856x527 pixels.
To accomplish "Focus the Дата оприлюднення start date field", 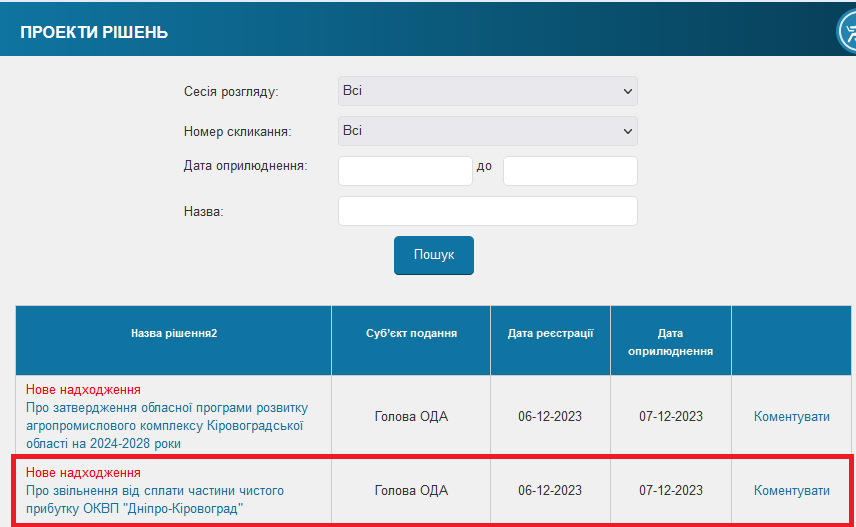I will (405, 171).
